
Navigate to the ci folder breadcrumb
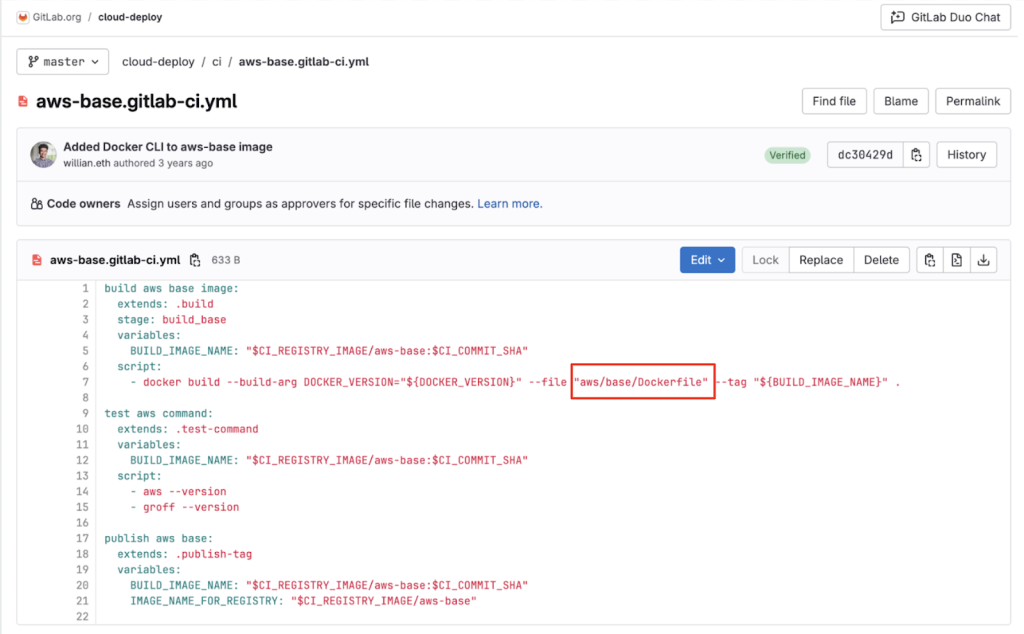click(216, 61)
